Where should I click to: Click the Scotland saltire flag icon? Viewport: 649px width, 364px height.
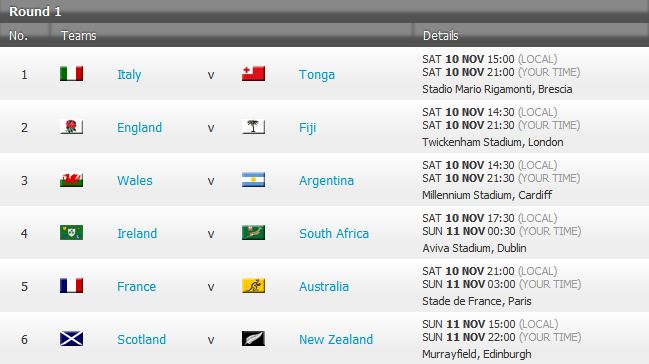(71, 339)
